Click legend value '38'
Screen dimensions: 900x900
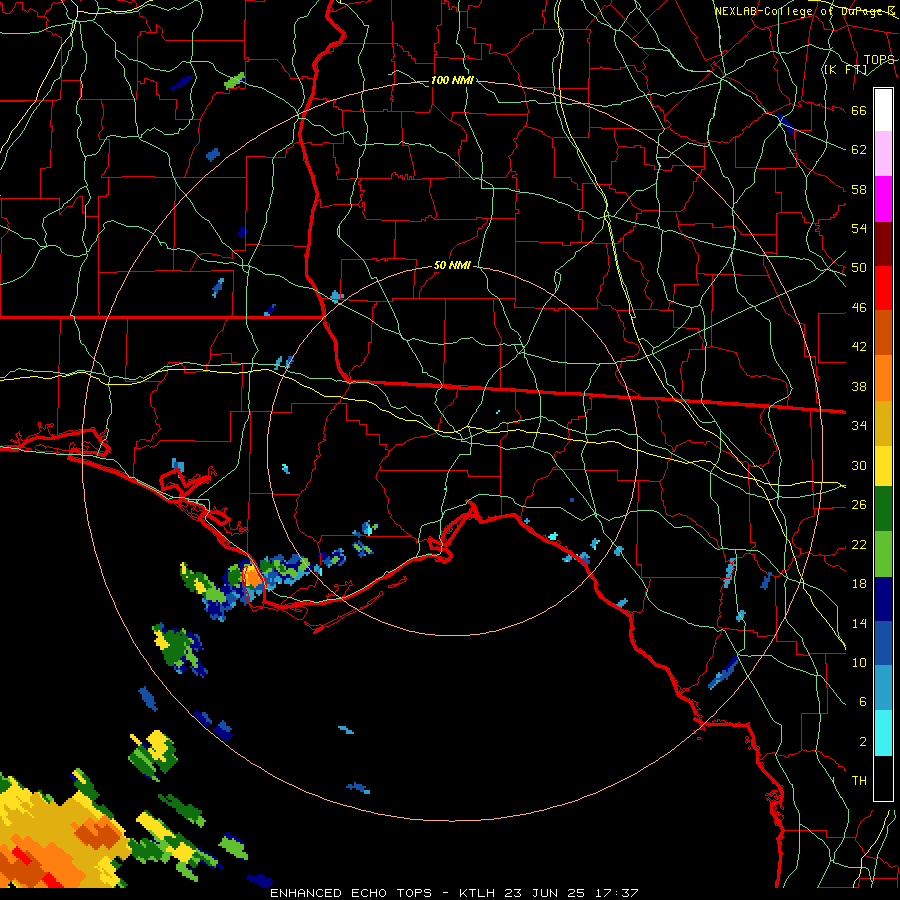click(859, 386)
